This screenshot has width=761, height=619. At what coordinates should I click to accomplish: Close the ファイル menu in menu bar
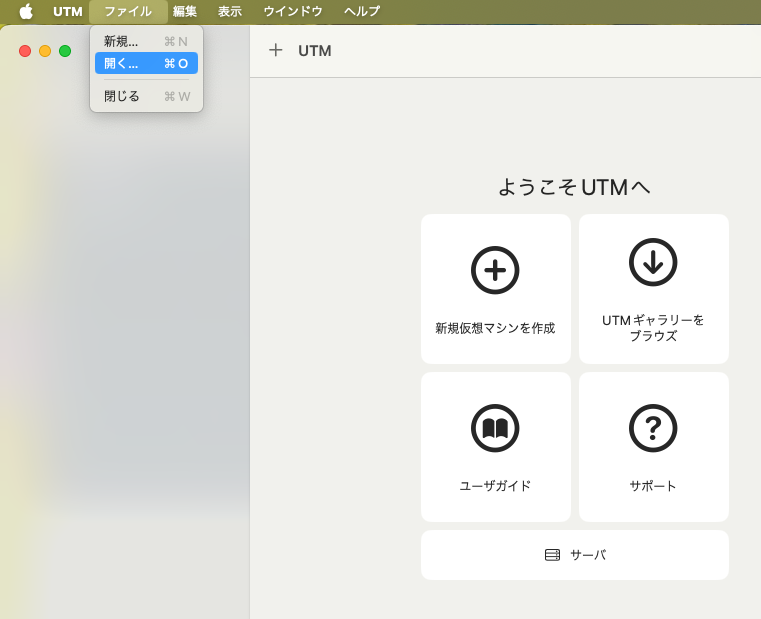(128, 11)
